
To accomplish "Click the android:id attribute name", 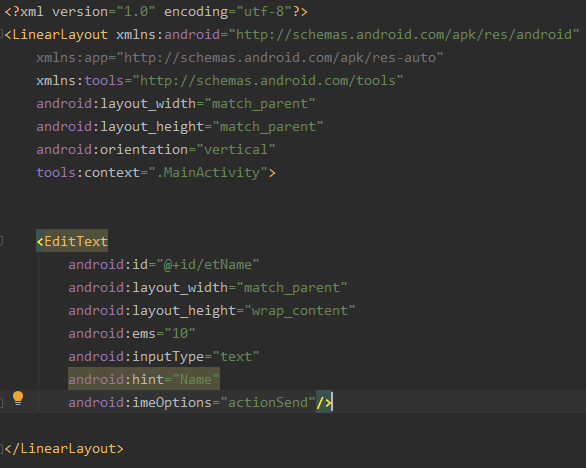I will [108, 265].
